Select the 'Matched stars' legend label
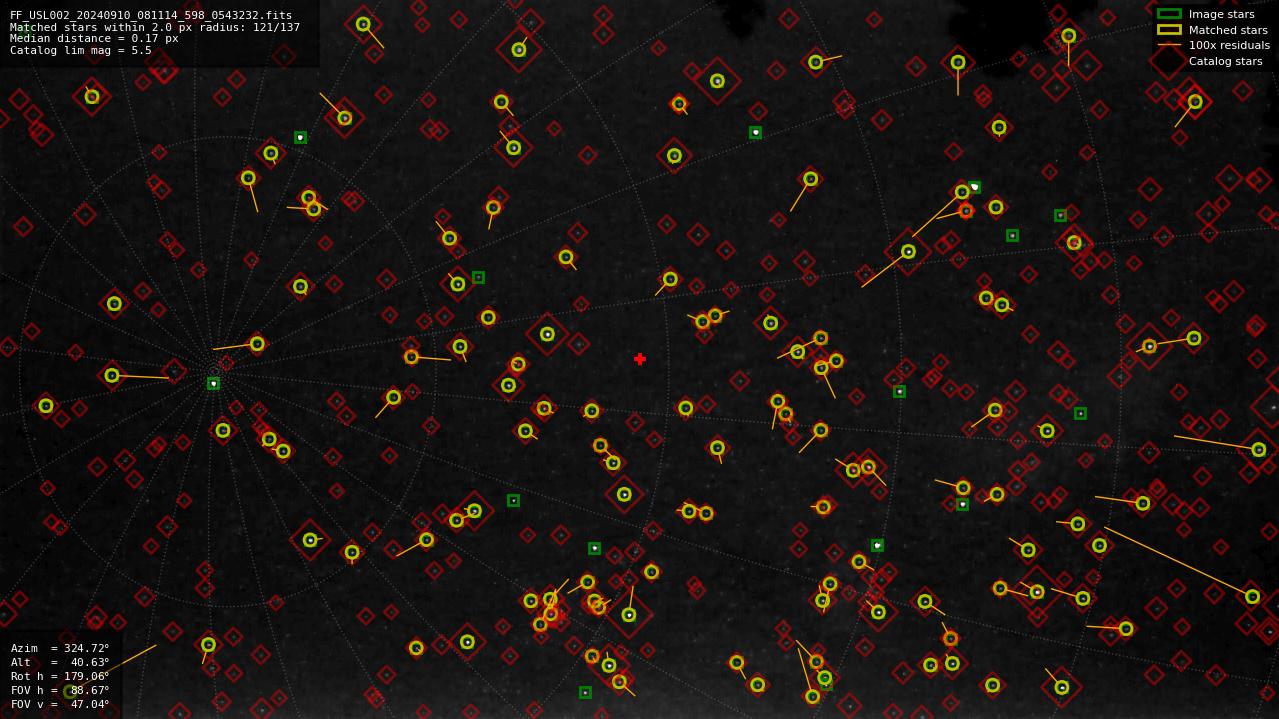The width and height of the screenshot is (1279, 719). tap(1228, 30)
